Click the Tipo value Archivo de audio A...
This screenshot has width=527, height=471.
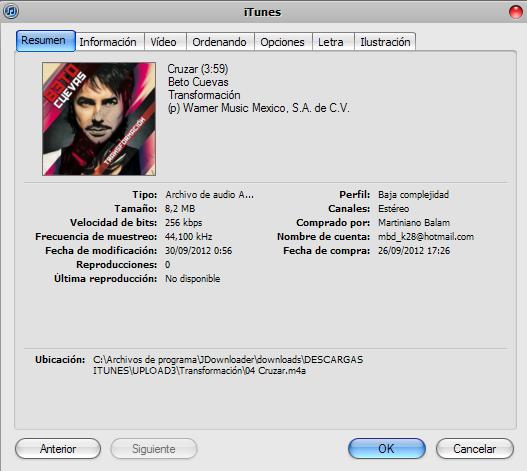pos(209,195)
